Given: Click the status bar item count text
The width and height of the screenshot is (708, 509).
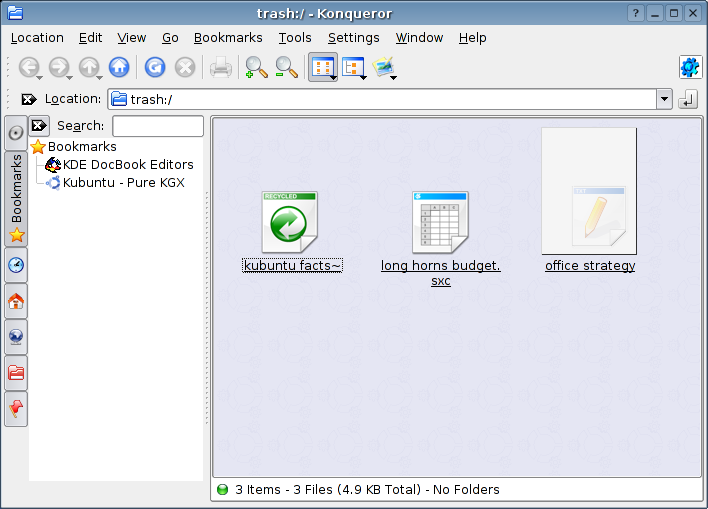Looking at the screenshot, I should [367, 490].
